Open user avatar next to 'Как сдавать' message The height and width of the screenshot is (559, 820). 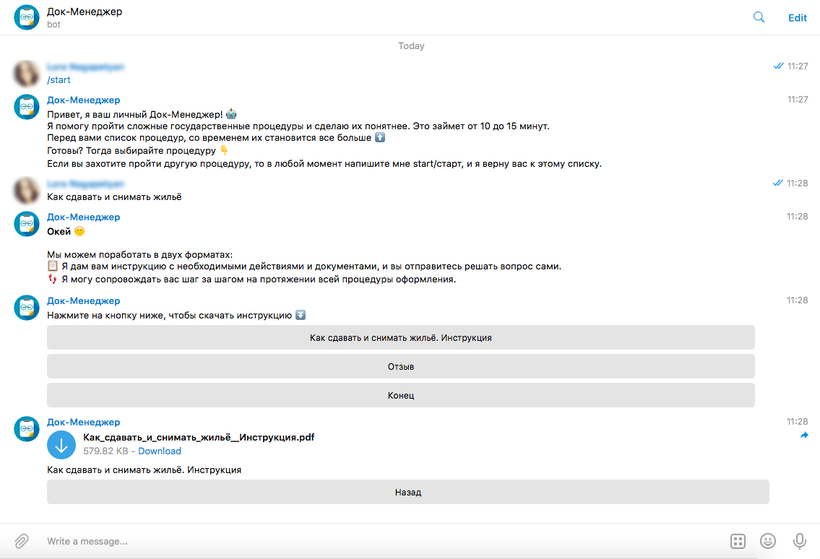(x=27, y=190)
